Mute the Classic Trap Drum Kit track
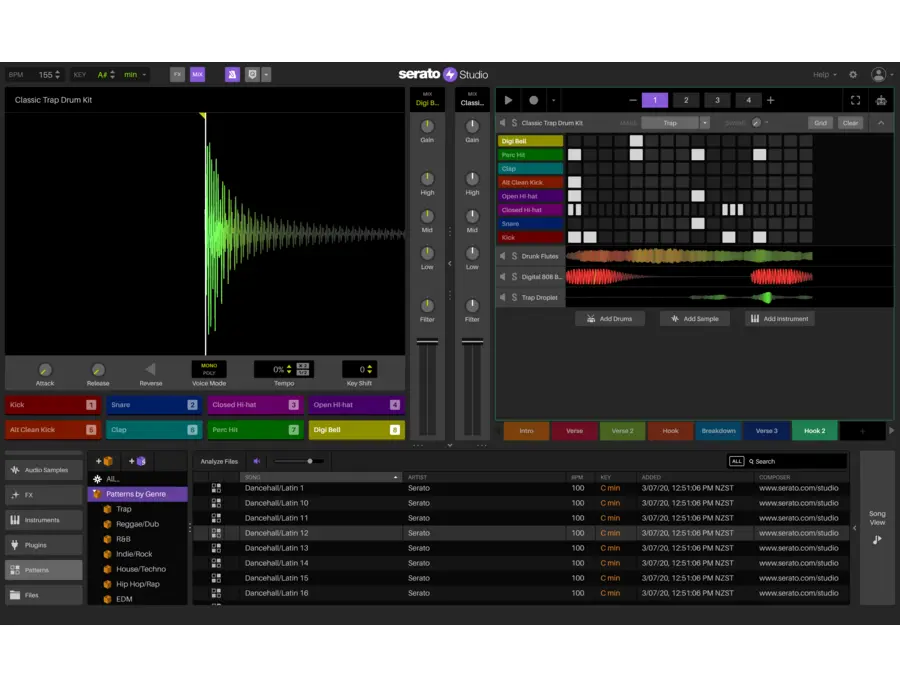This screenshot has width=900, height=687. click(x=502, y=123)
